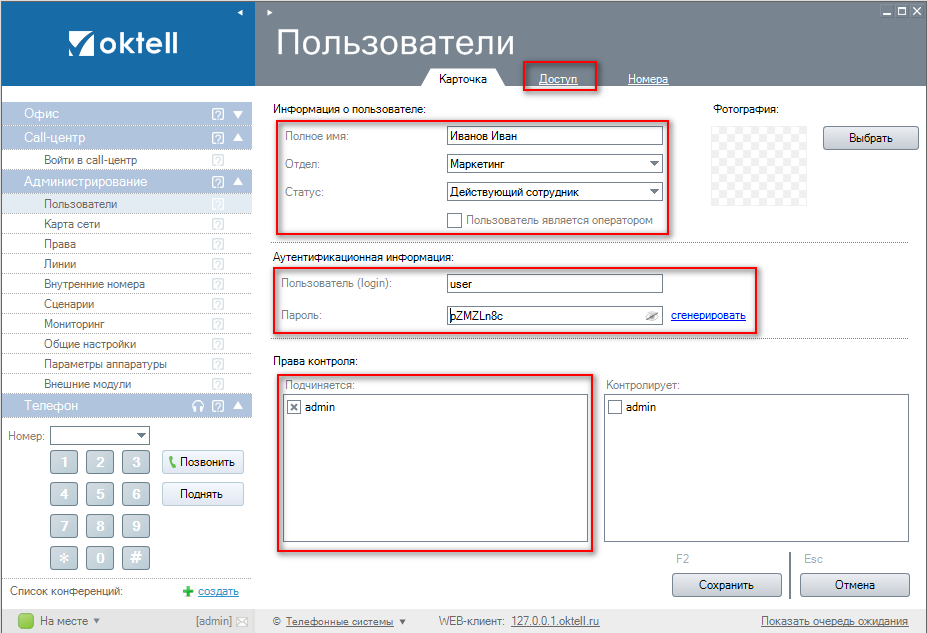Switch to the Номера tab
This screenshot has height=633, width=927.
pyautogui.click(x=648, y=79)
